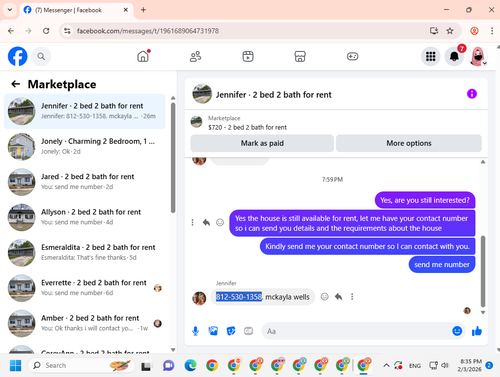Open the notifications bell
500x377 pixels.
click(x=454, y=56)
